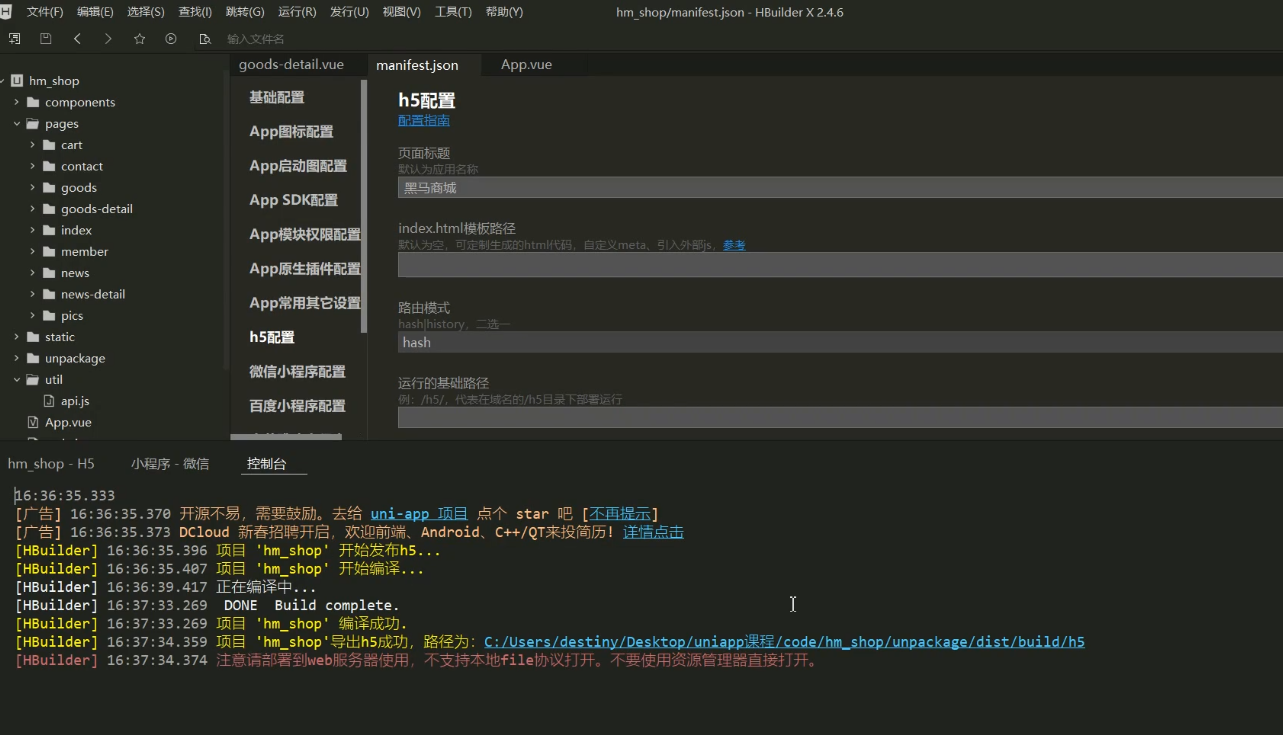Click the api.js file icon

pos(50,401)
